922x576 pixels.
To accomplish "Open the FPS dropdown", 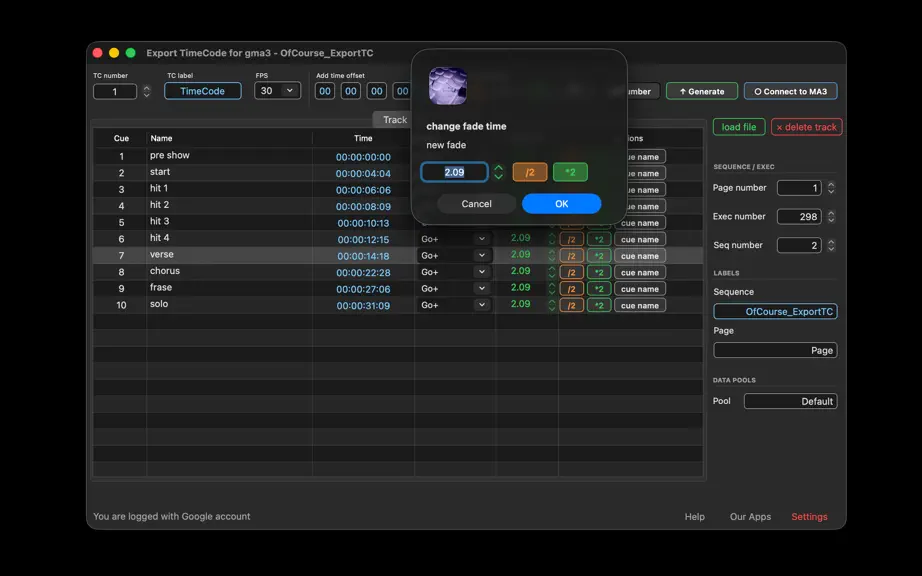I will click(277, 91).
